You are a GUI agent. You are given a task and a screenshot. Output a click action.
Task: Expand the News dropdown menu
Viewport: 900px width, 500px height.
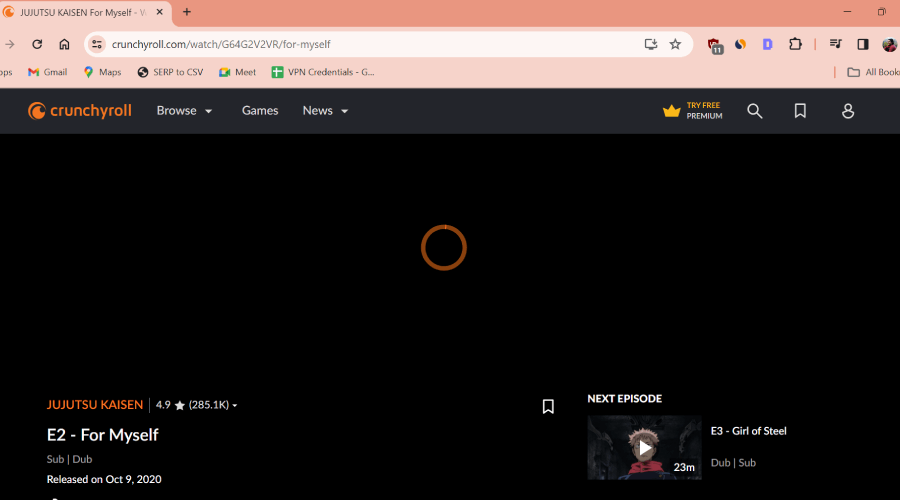(325, 111)
